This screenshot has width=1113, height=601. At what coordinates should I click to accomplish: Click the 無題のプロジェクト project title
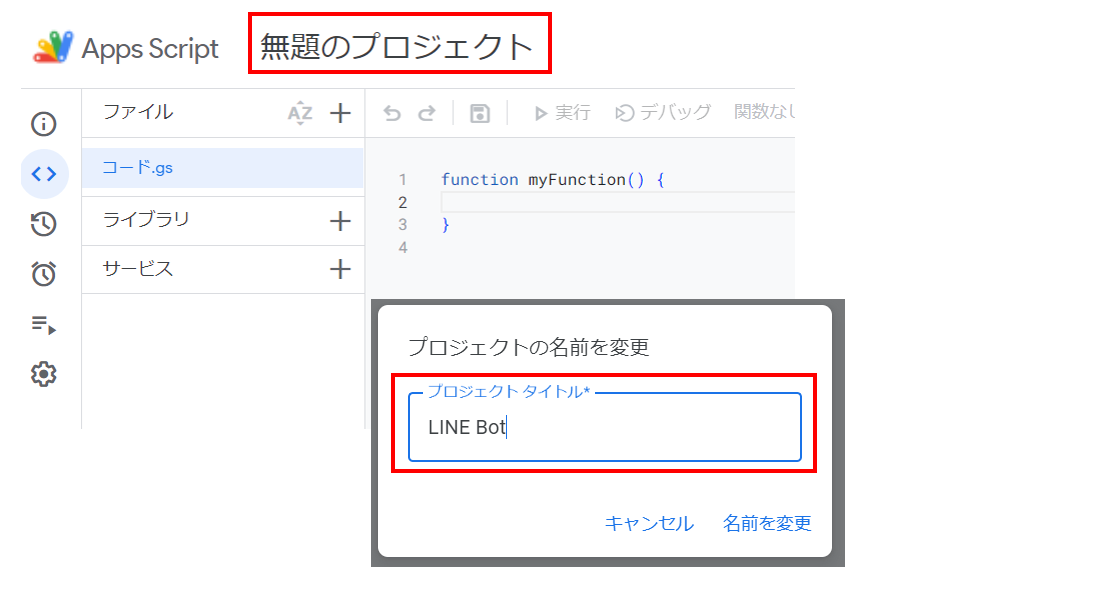tap(398, 47)
